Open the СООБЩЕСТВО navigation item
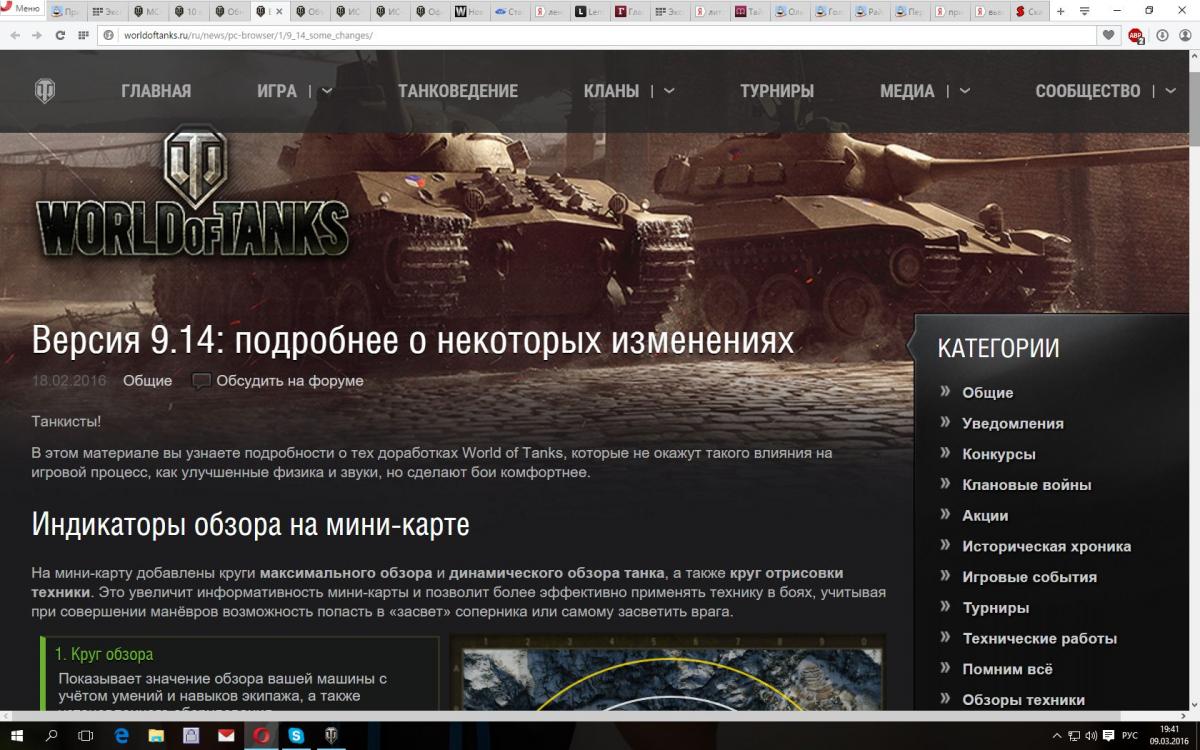Screen dimensions: 1200x750 1088,91
